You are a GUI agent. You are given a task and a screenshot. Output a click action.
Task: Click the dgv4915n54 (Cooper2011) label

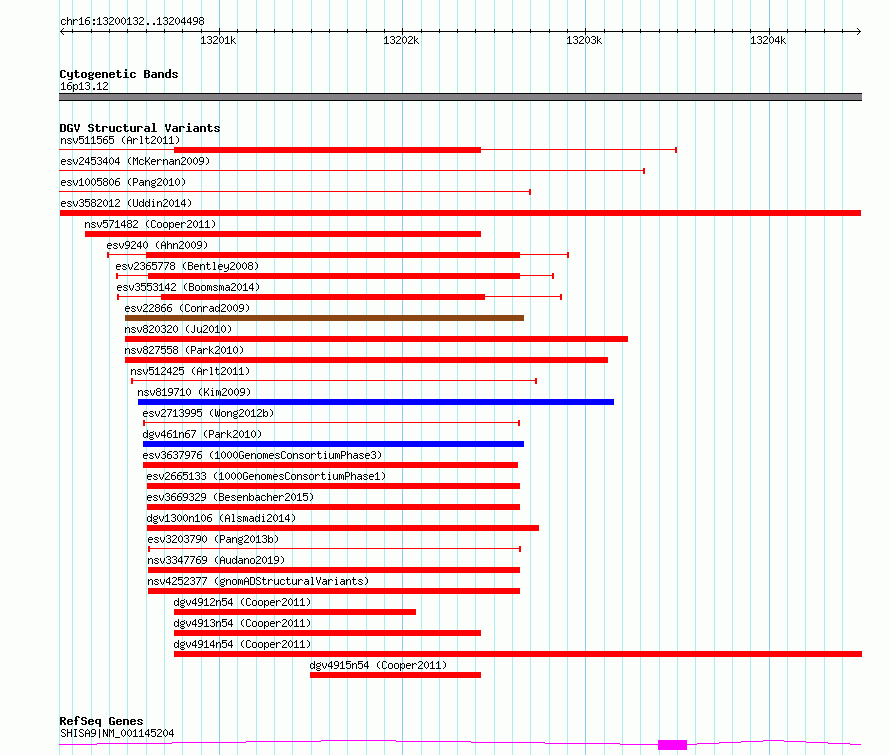click(378, 665)
